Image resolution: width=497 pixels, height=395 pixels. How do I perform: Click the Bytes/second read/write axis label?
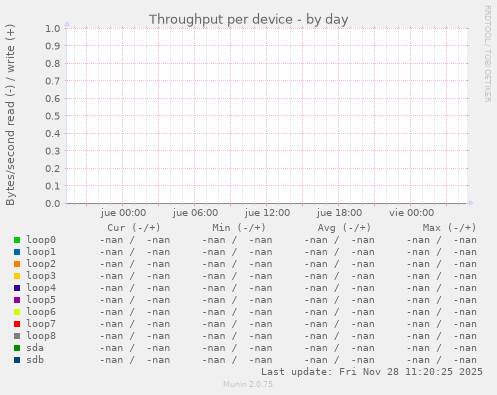(10, 115)
